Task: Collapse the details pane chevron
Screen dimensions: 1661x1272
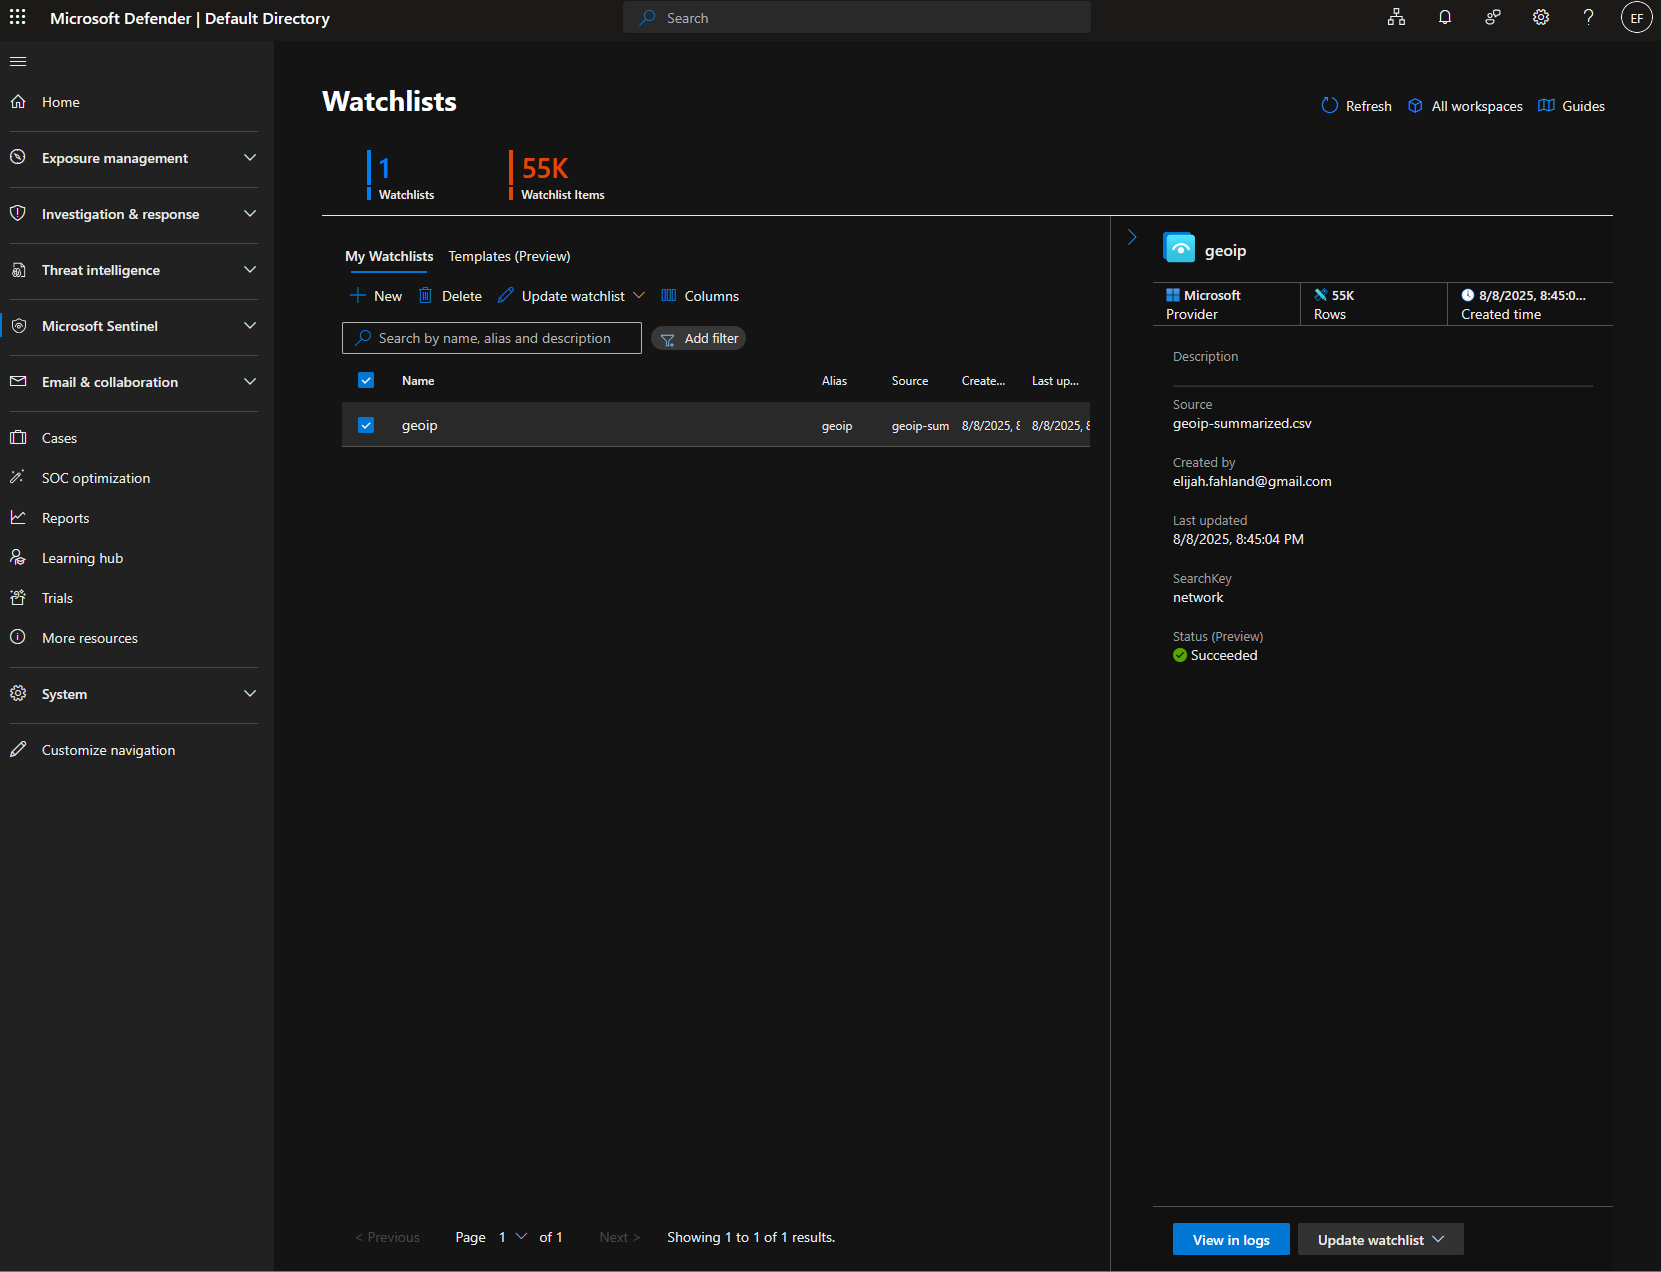Action: tap(1132, 237)
